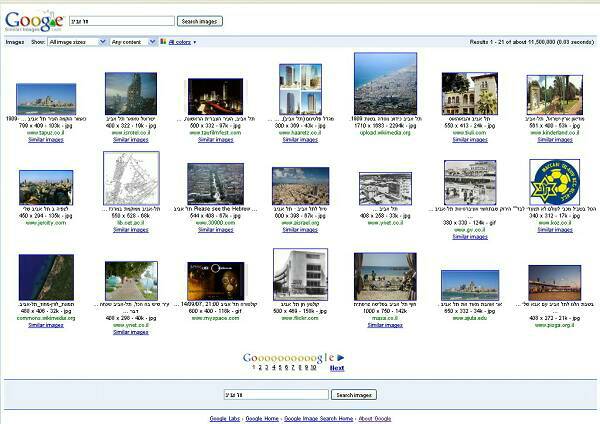Open the line-drawn city map thumbnail
This screenshot has width=600, height=424.
[x=131, y=178]
